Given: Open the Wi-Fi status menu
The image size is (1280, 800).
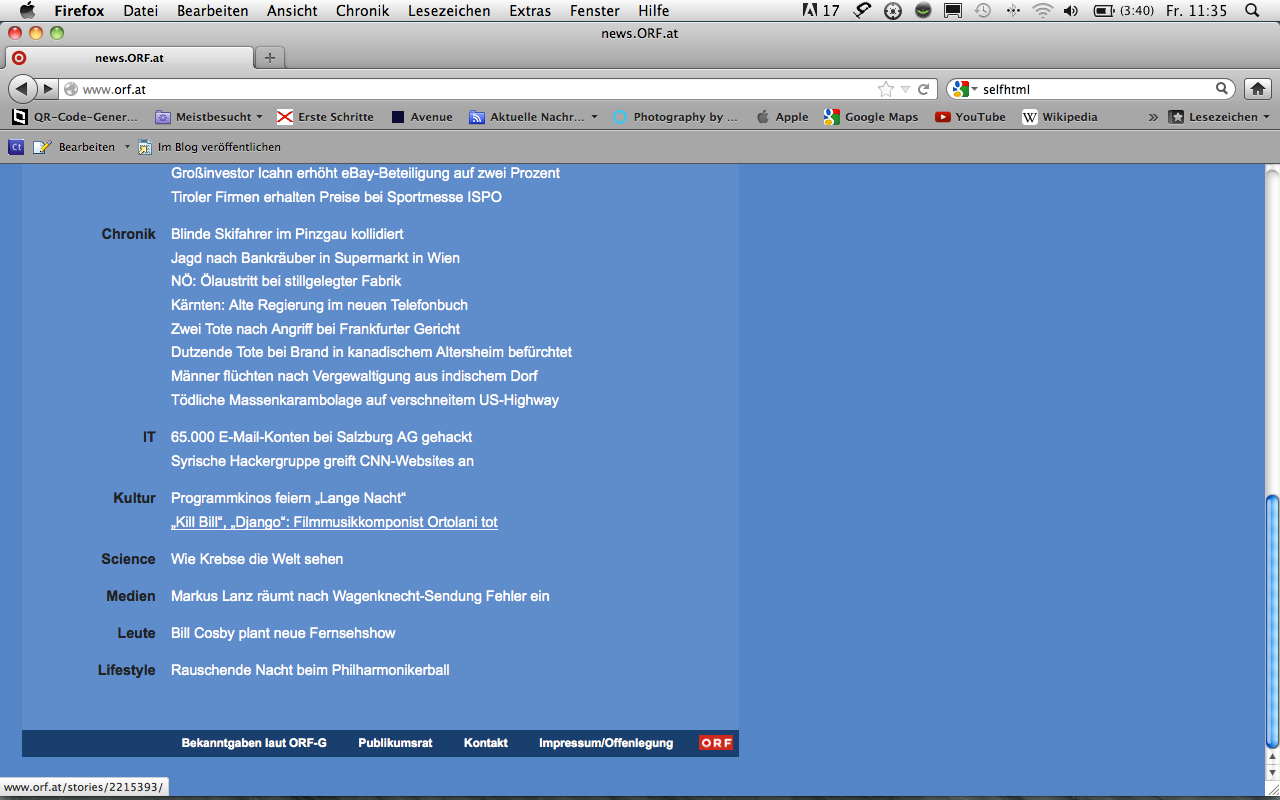Looking at the screenshot, I should 1043,11.
